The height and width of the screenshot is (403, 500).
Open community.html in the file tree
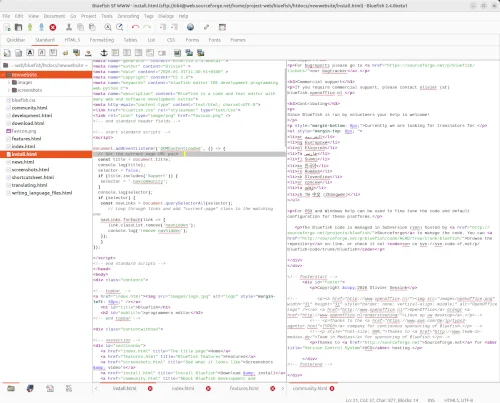pos(29,108)
